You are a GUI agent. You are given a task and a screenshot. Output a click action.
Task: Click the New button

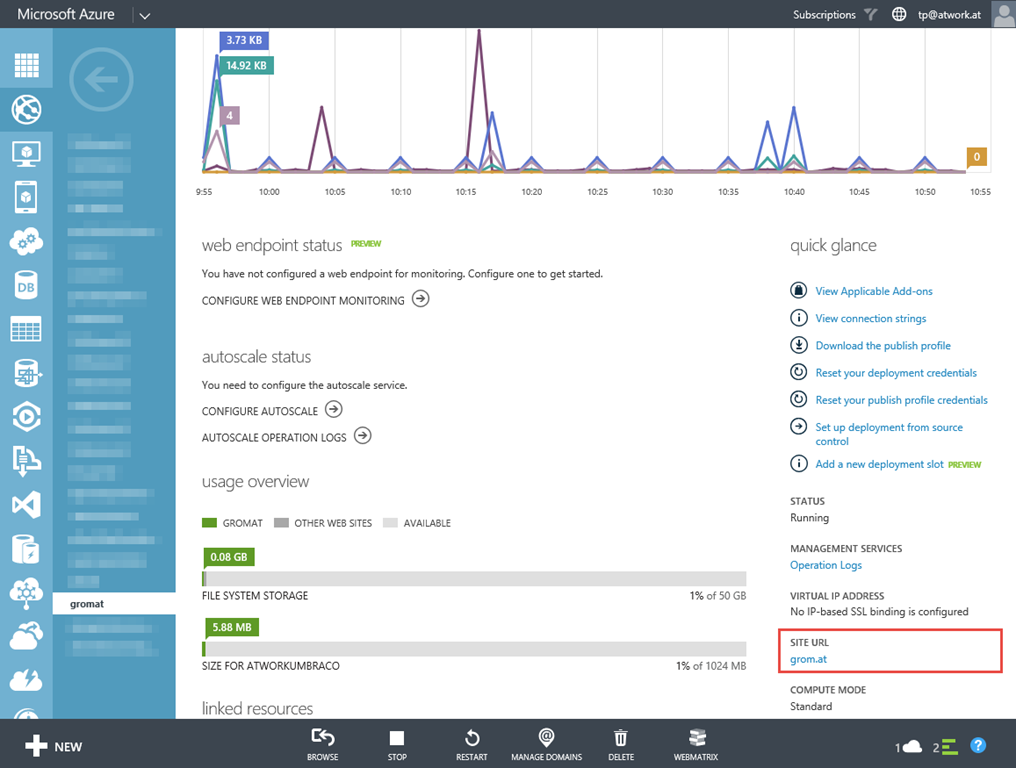[x=55, y=746]
